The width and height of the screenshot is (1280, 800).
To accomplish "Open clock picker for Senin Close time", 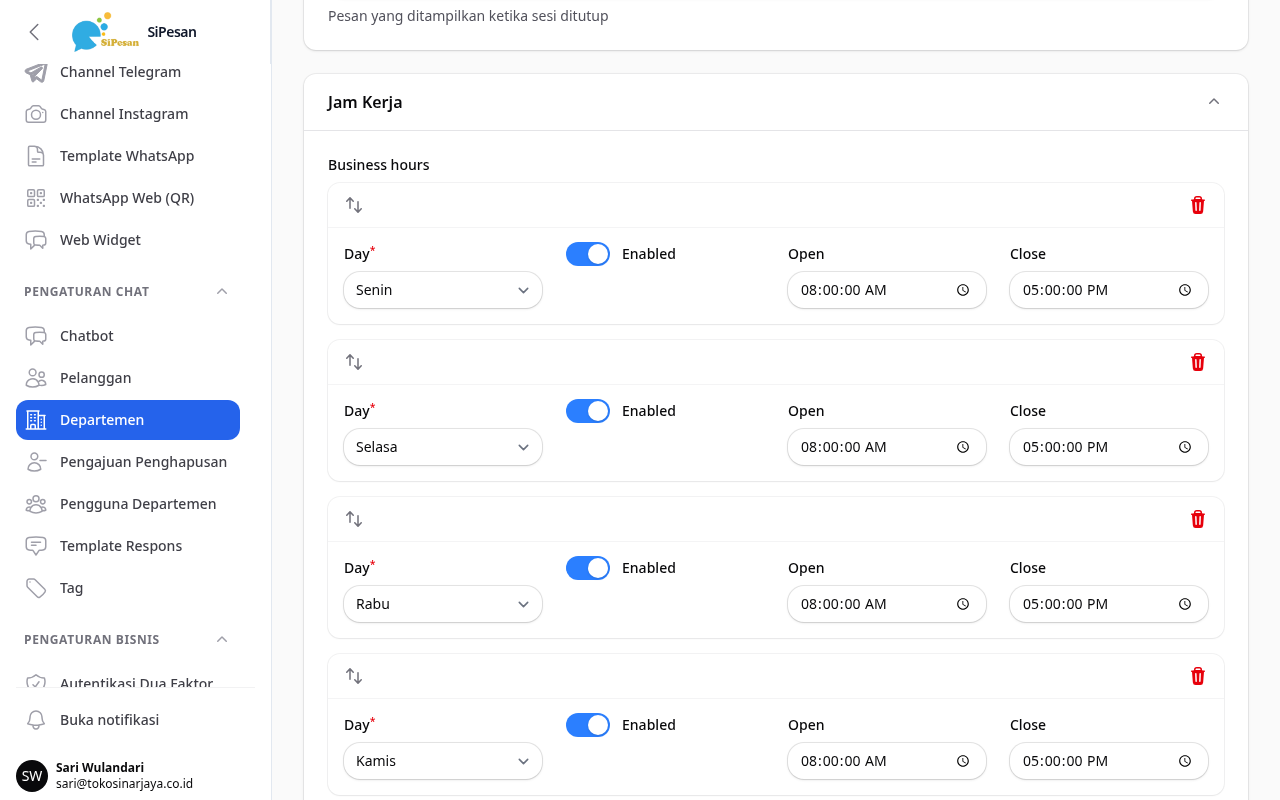I will point(1185,290).
